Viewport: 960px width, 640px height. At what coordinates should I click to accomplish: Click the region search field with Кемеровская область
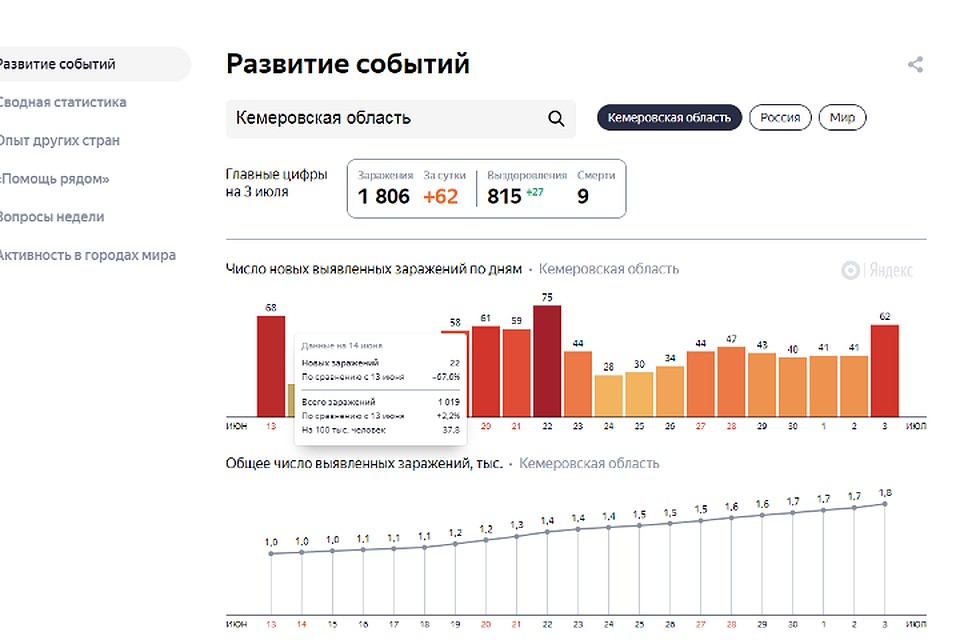[x=385, y=119]
